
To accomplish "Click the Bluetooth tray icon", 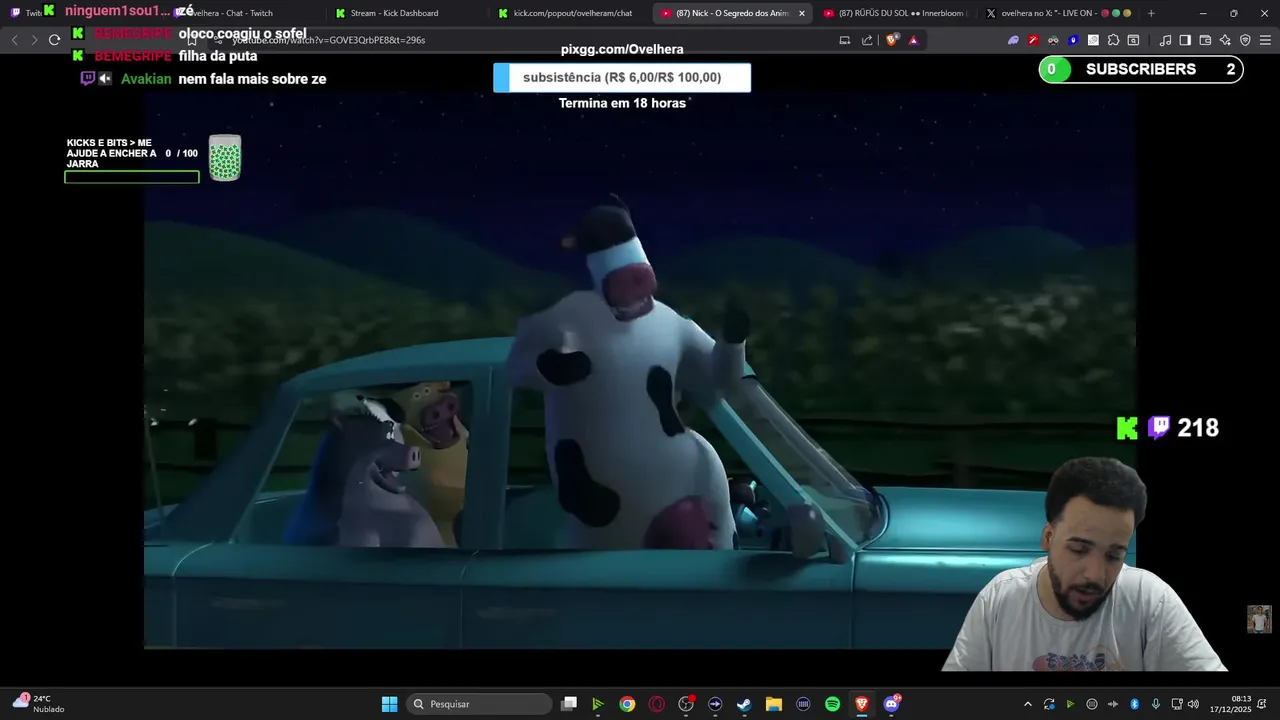I will 1134,704.
